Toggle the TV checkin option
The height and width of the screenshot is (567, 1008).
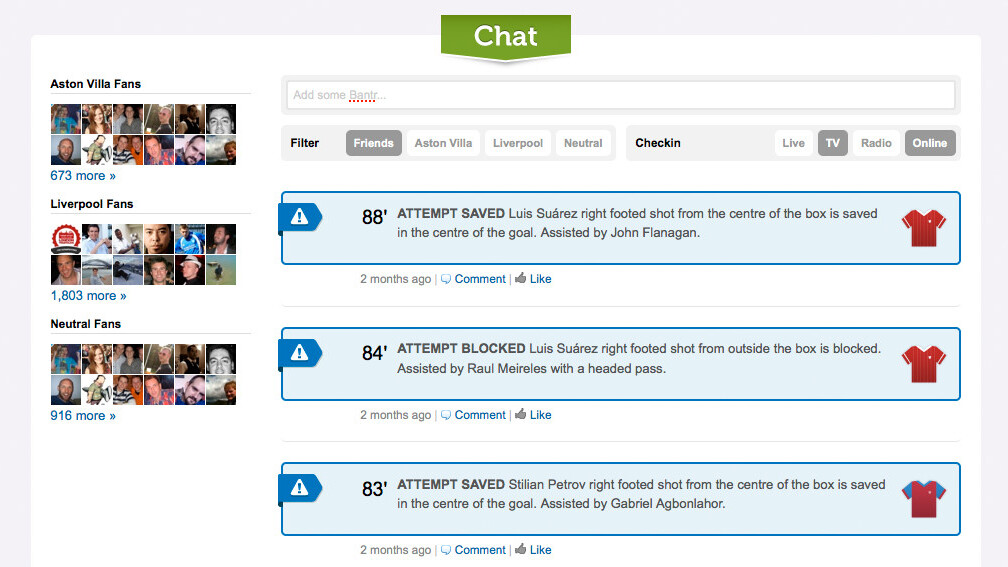(x=832, y=143)
